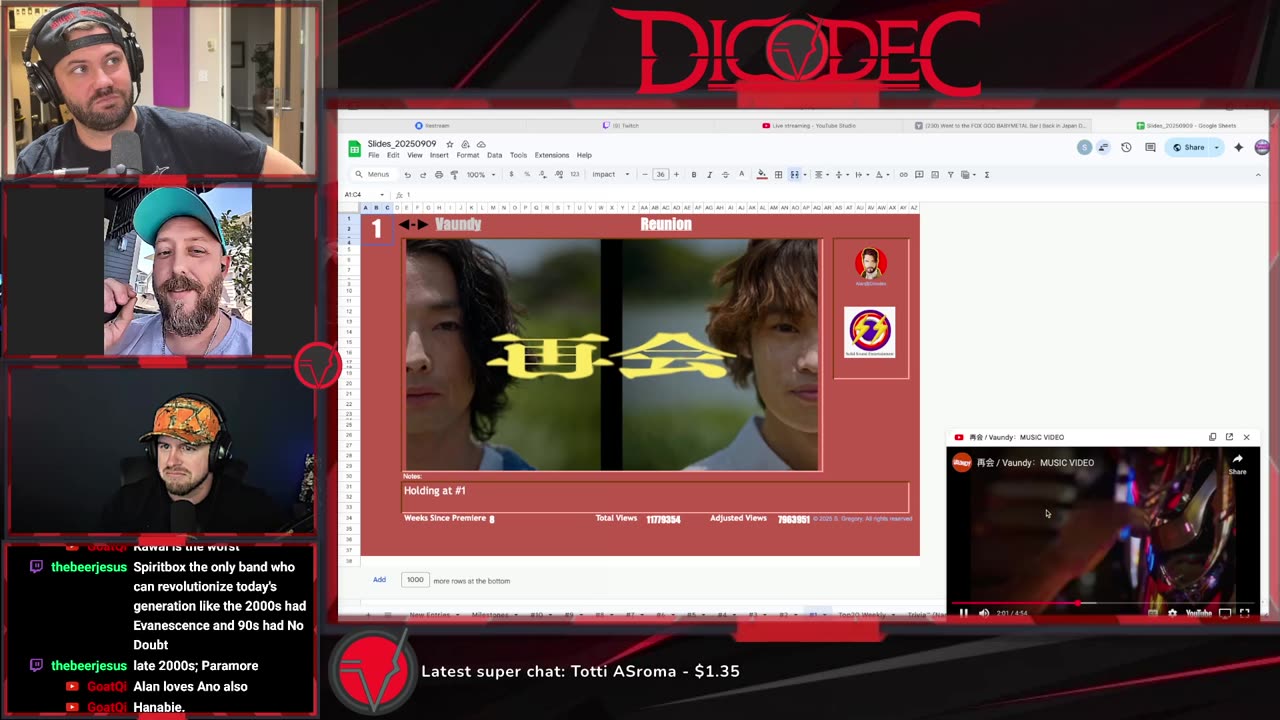Apply percent format to cells
This screenshot has width=1280, height=720.
[x=527, y=175]
